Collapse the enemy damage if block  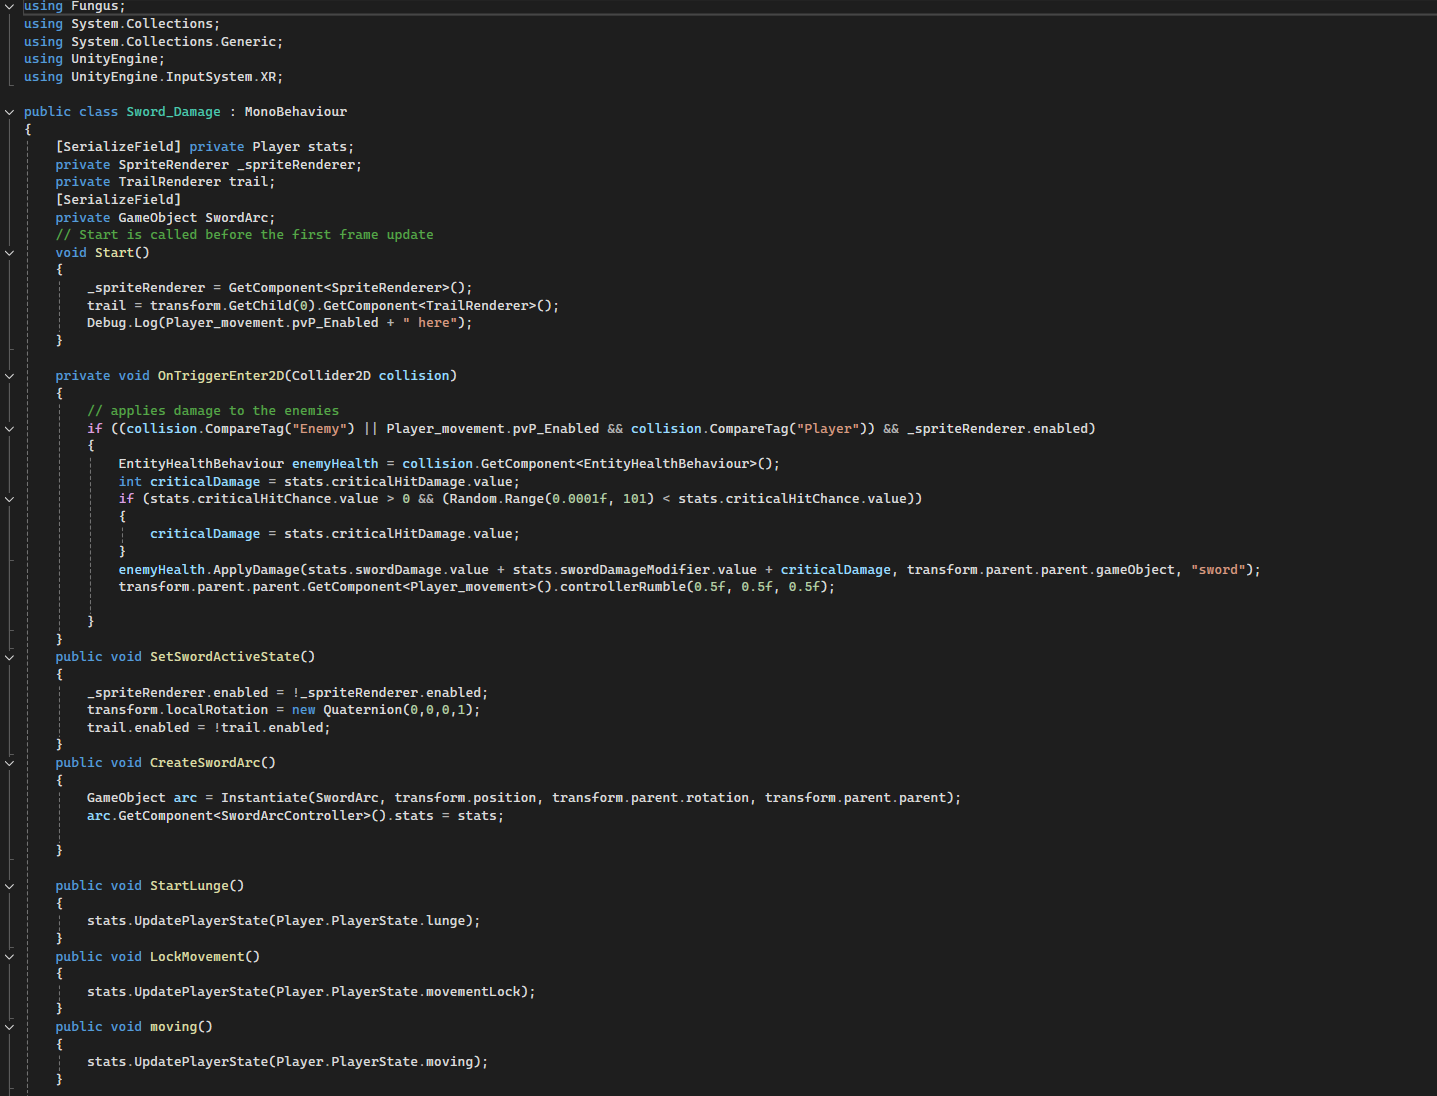pyautogui.click(x=9, y=428)
